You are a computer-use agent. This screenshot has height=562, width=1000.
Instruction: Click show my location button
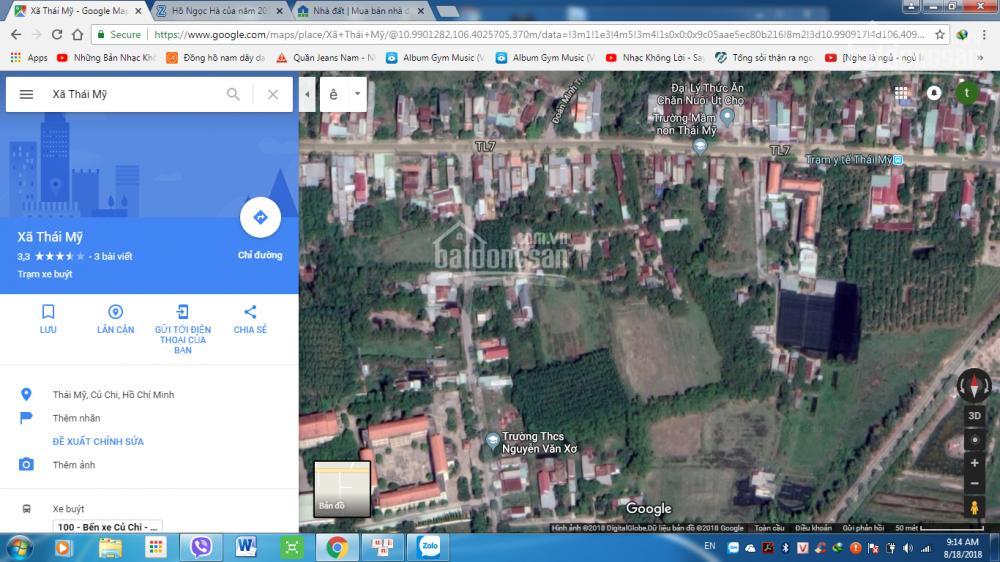coord(974,440)
